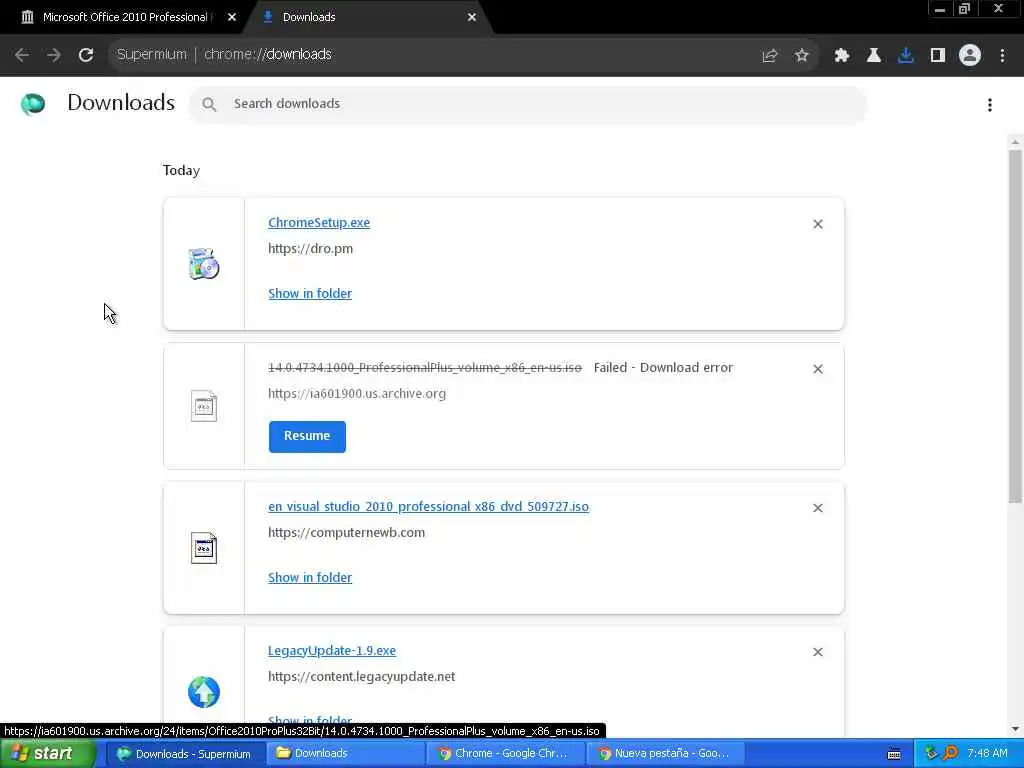Show Visual Studio ISO in folder
1024x768 pixels.
(310, 578)
